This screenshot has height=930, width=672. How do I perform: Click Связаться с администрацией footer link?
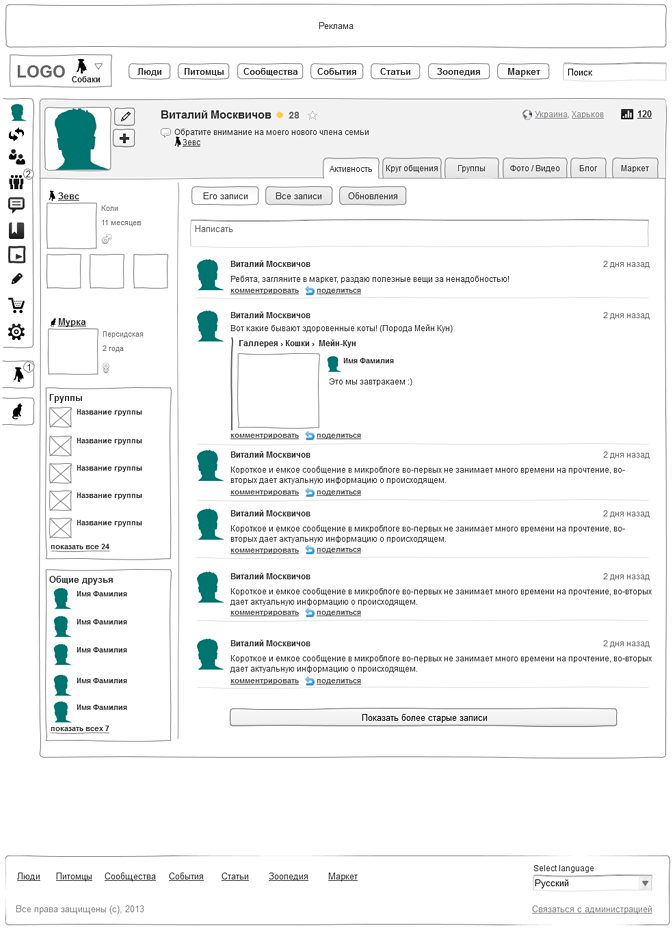tap(592, 909)
